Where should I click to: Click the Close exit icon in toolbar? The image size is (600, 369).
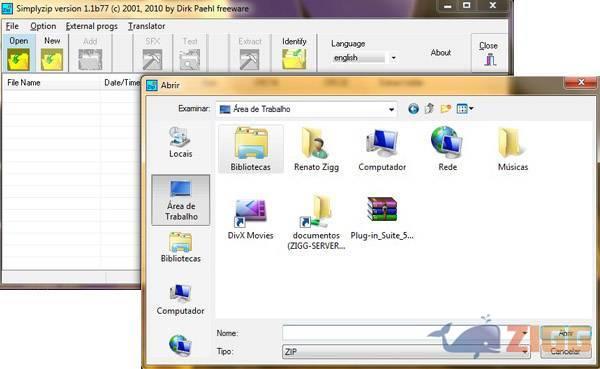[x=489, y=60]
